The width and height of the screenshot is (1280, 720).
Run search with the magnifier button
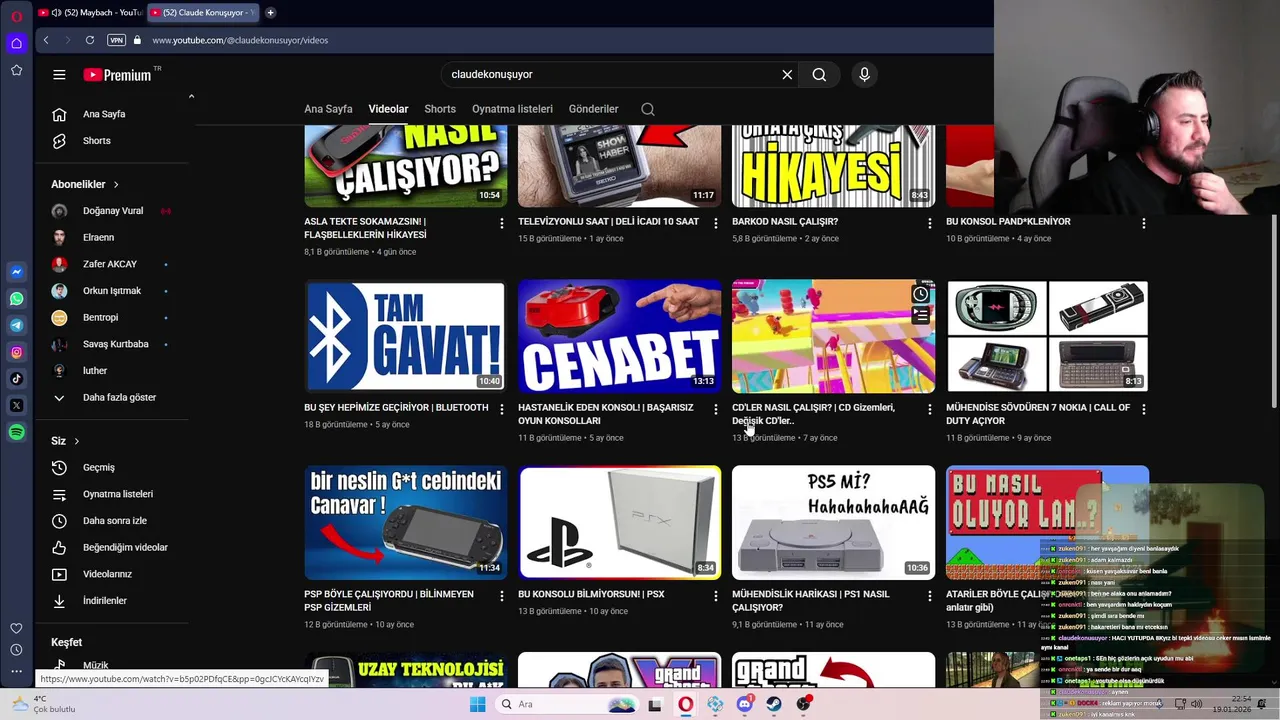coord(819,75)
